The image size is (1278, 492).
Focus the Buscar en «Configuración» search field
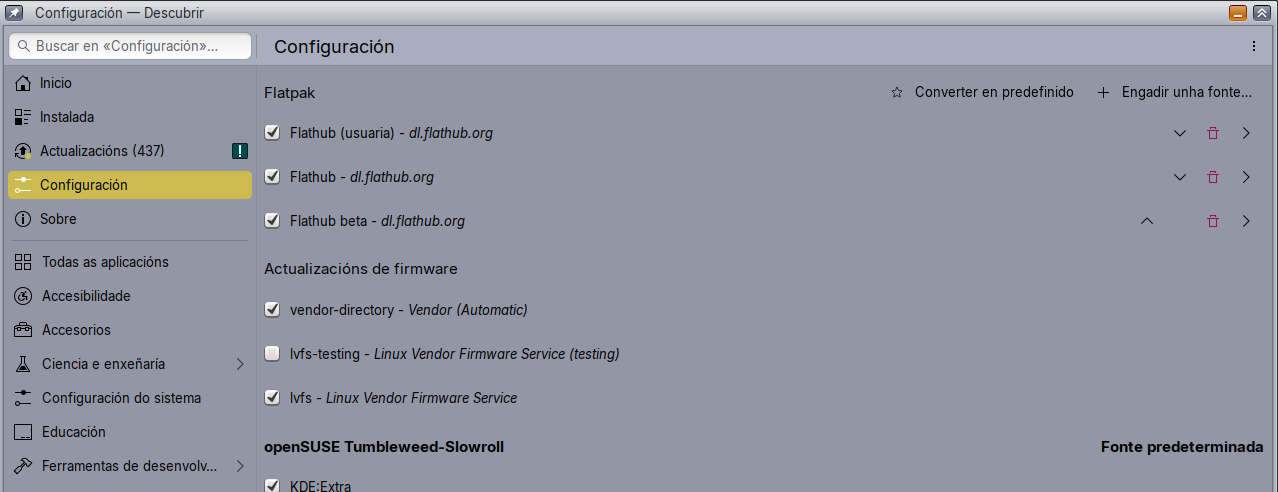(128, 46)
